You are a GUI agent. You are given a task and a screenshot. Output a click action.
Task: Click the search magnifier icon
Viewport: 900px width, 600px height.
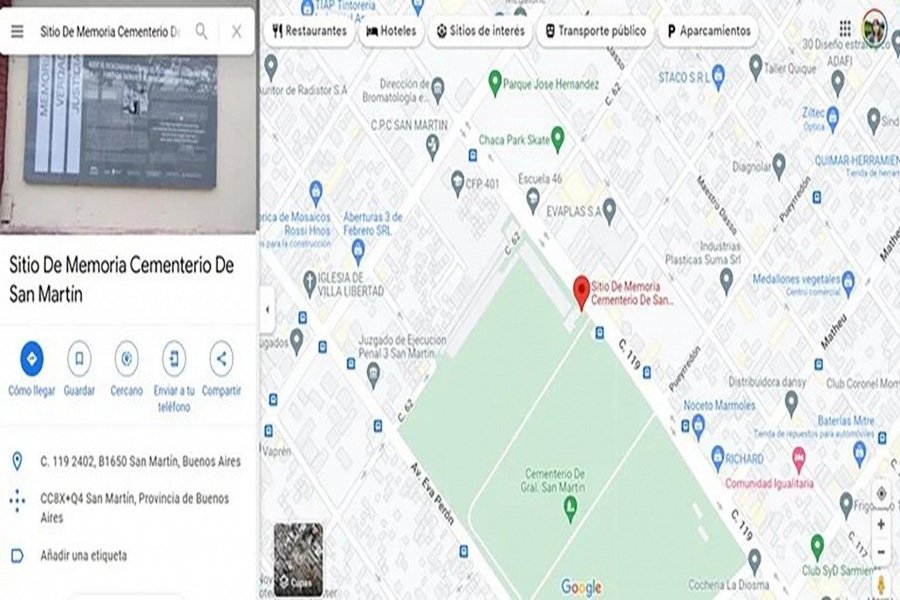tap(201, 31)
